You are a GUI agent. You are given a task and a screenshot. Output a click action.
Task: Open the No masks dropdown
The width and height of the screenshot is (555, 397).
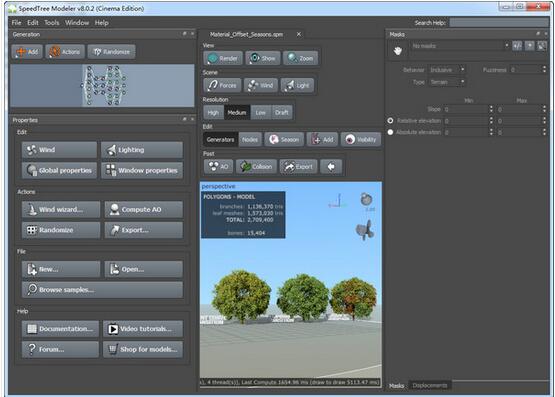point(460,46)
